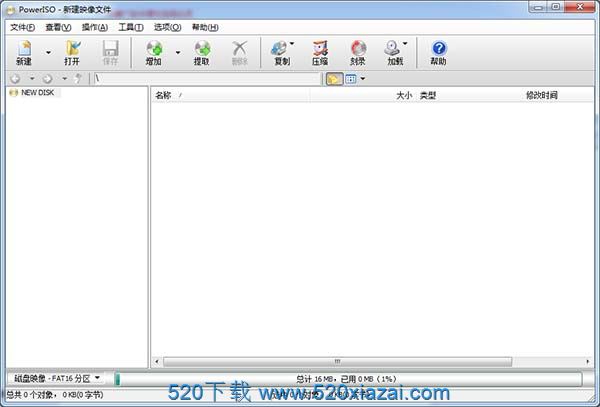Click the 增加 (Add) toolbar icon

[x=154, y=52]
